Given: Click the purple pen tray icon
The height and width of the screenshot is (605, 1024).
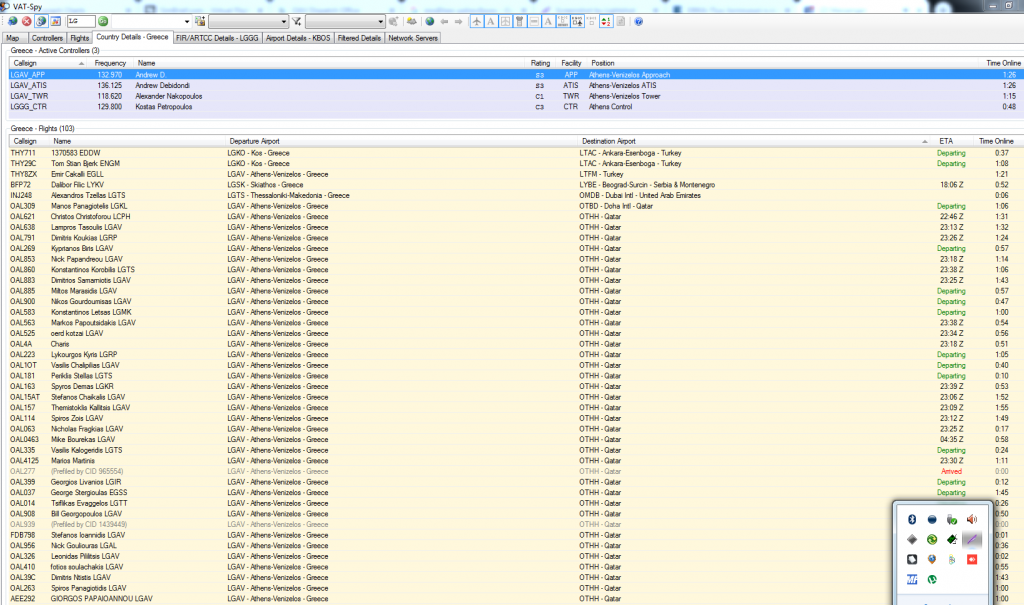Looking at the screenshot, I should click(972, 540).
